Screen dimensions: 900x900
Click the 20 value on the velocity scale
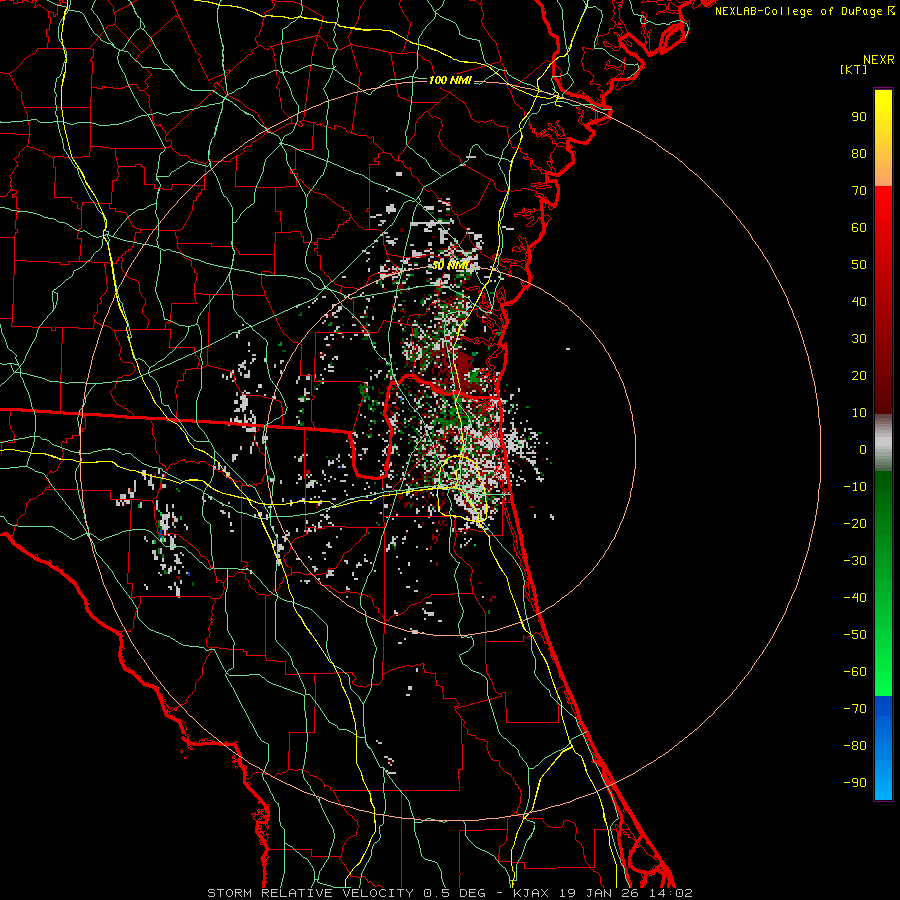click(x=859, y=376)
